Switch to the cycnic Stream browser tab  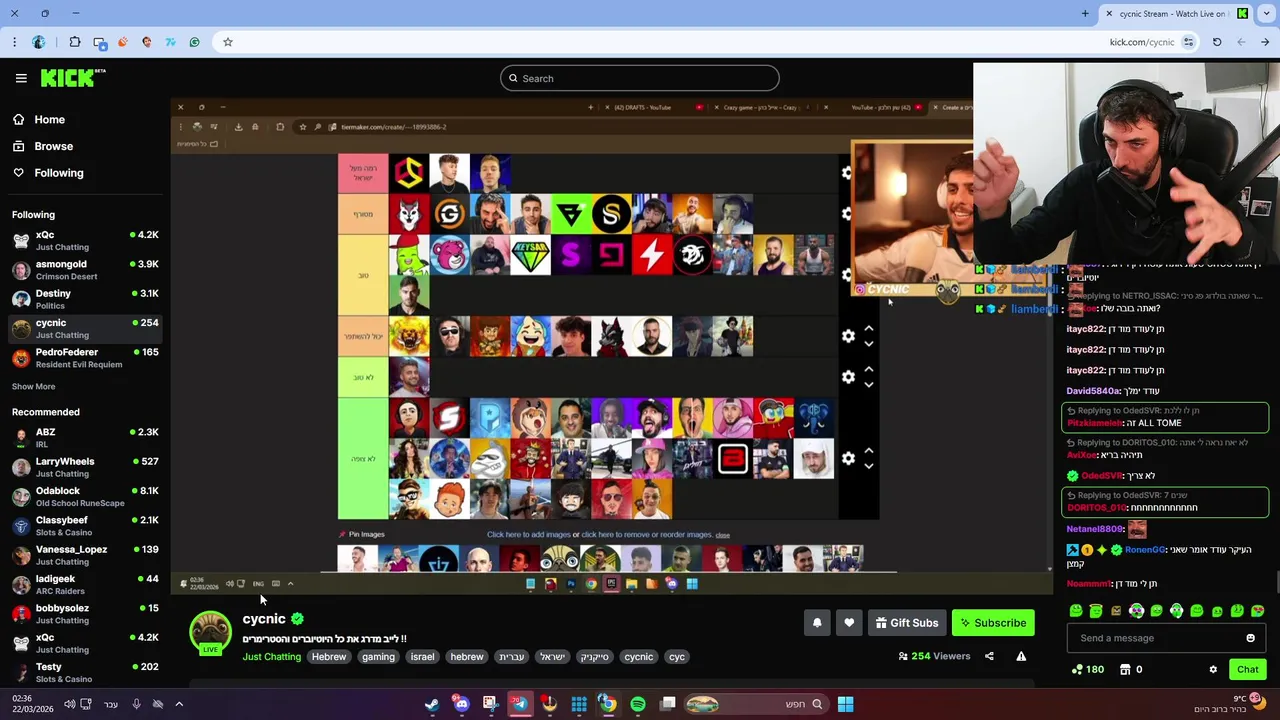coord(1175,13)
